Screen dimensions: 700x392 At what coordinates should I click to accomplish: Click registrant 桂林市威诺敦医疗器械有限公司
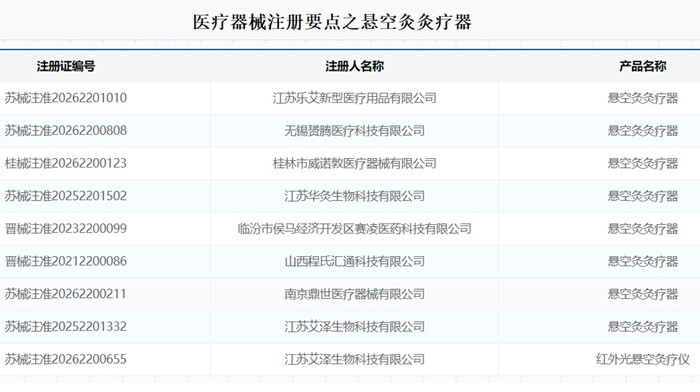(354, 163)
